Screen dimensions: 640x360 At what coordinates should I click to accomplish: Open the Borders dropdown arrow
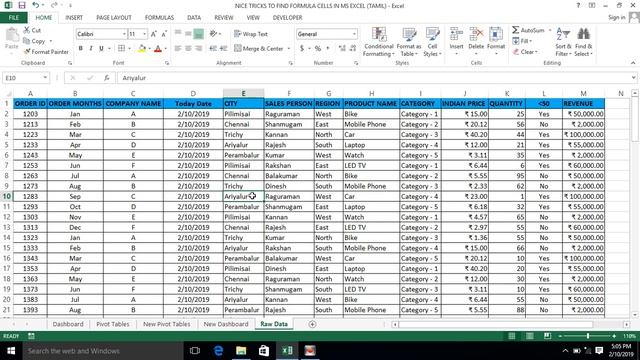tap(129, 49)
